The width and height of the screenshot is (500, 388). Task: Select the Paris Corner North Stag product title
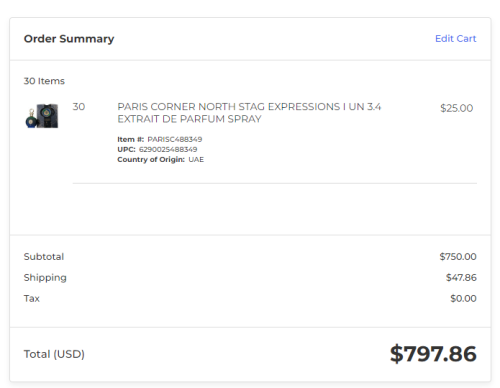(249, 113)
